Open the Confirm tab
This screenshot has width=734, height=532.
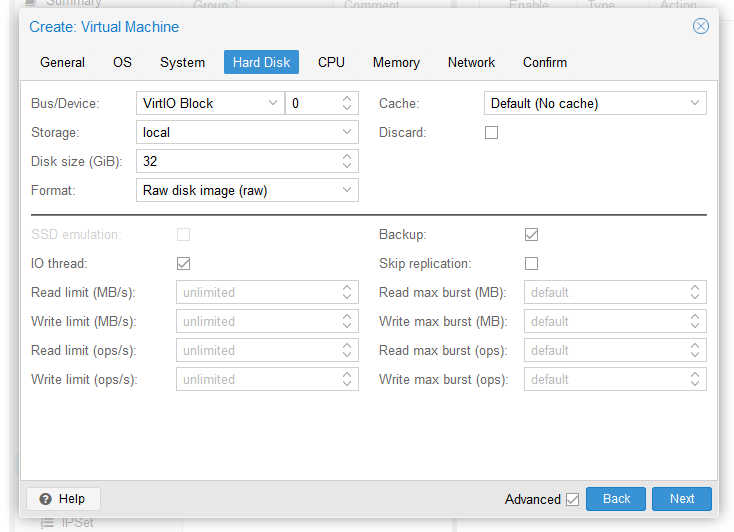(x=544, y=62)
